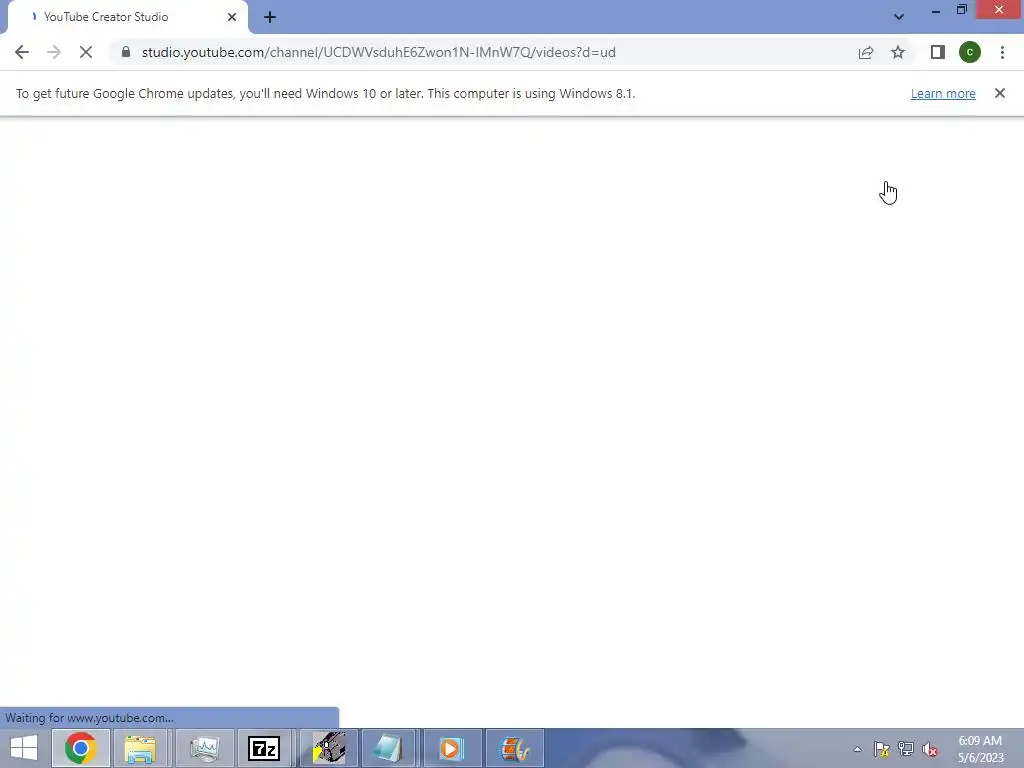
Task: Open the media player taskbar icon
Action: coord(451,748)
